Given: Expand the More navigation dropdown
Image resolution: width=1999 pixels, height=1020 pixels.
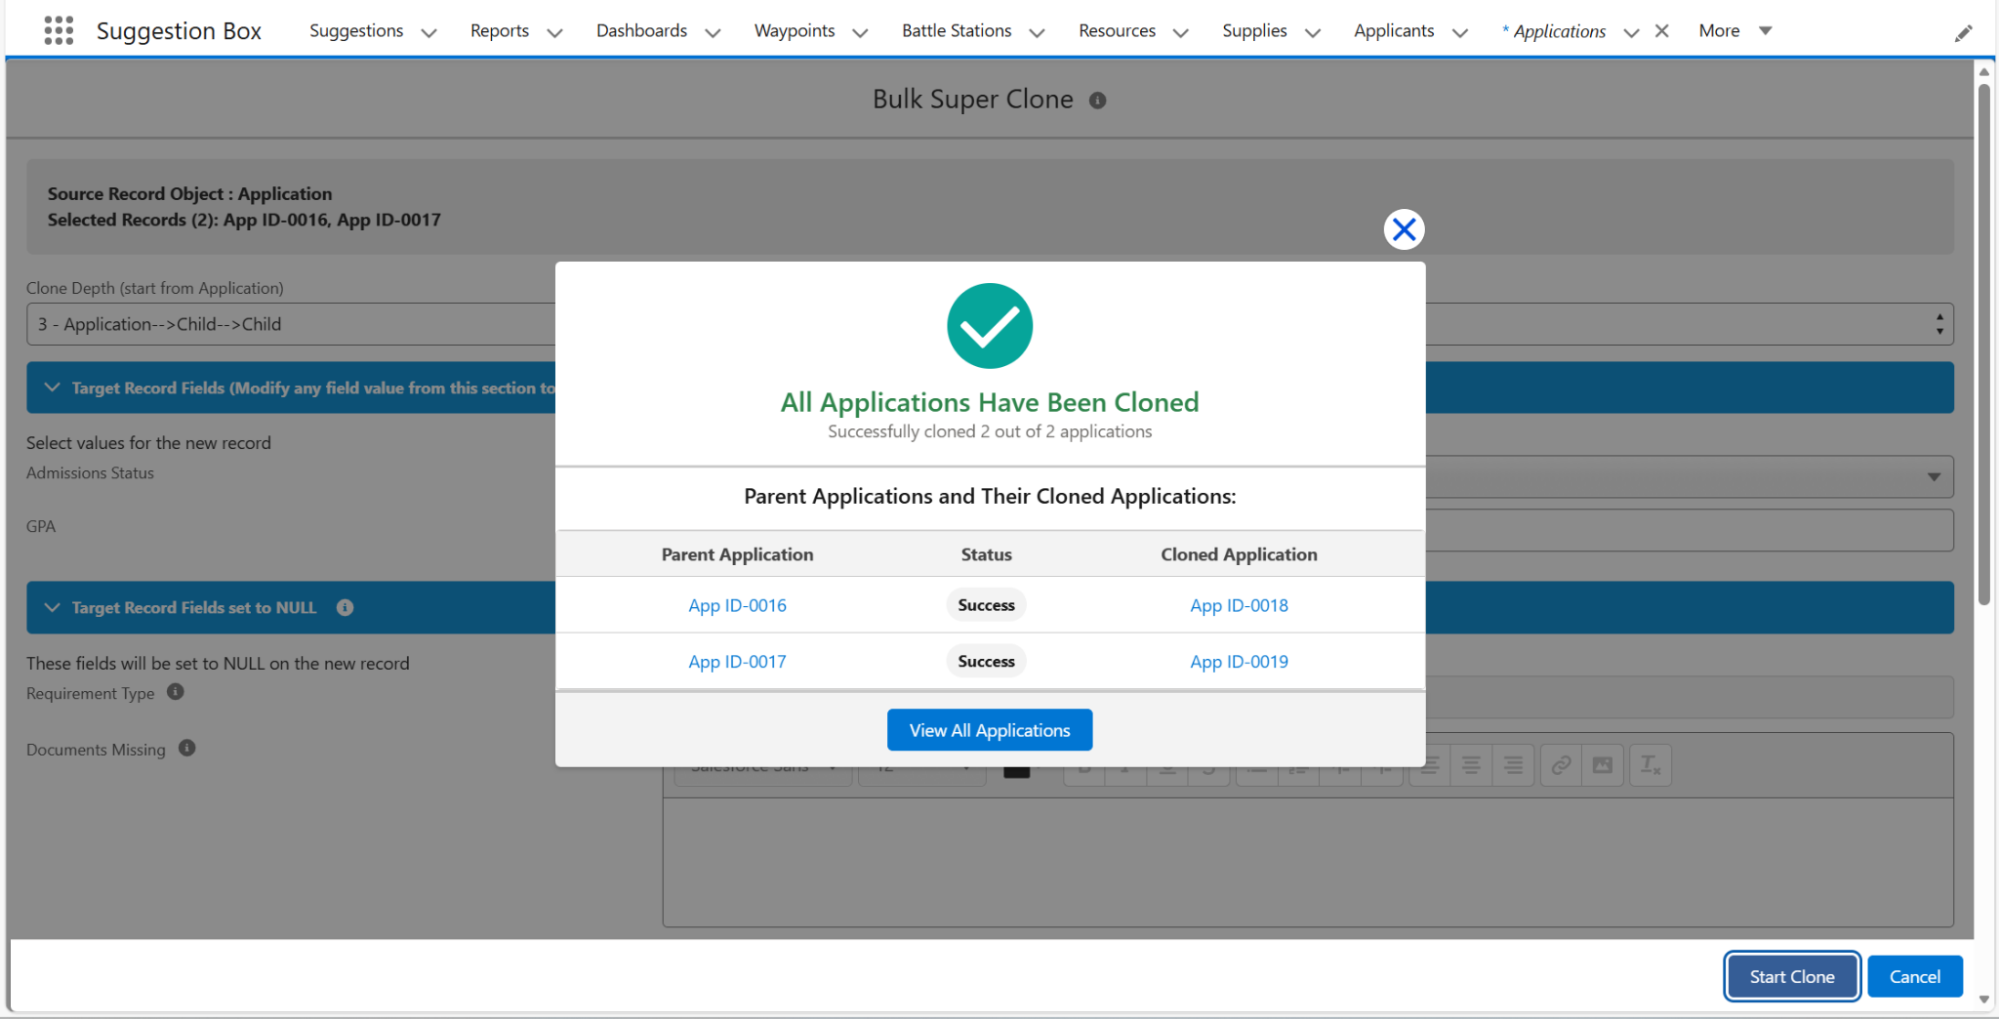Looking at the screenshot, I should 1765,31.
